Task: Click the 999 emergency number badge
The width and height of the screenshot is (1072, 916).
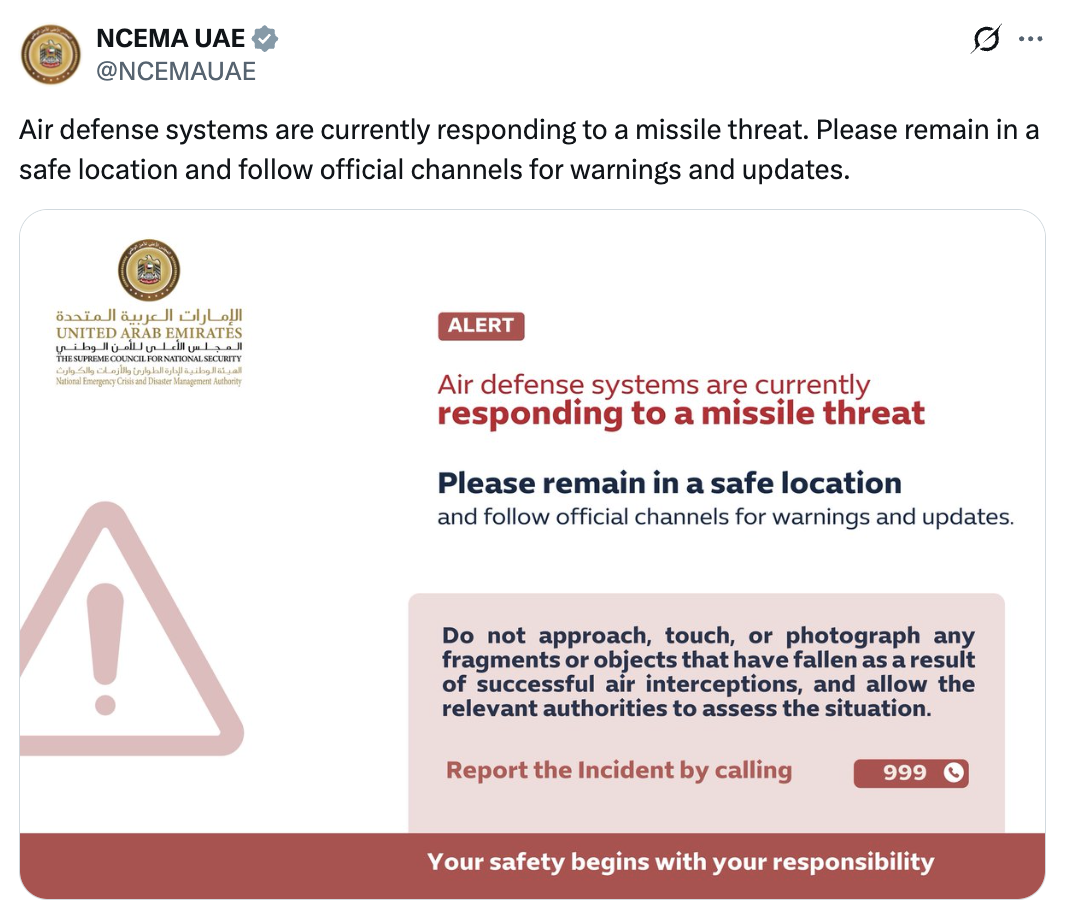Action: [x=904, y=773]
